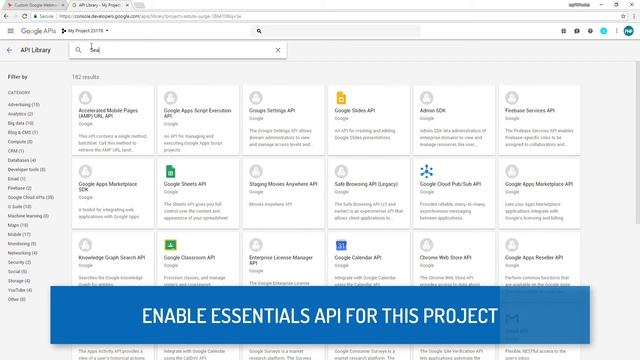Click the API Library search field
The width and height of the screenshot is (640, 360).
178,50
